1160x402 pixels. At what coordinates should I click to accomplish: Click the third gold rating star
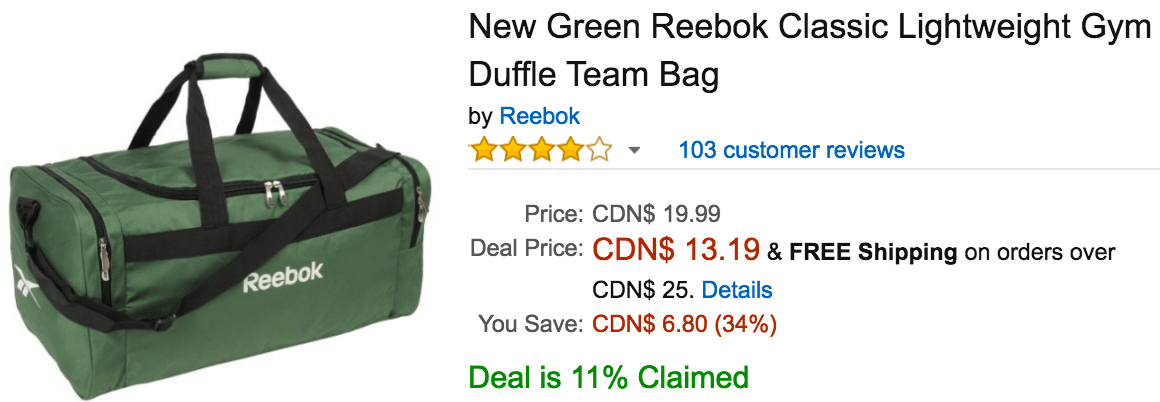point(540,150)
